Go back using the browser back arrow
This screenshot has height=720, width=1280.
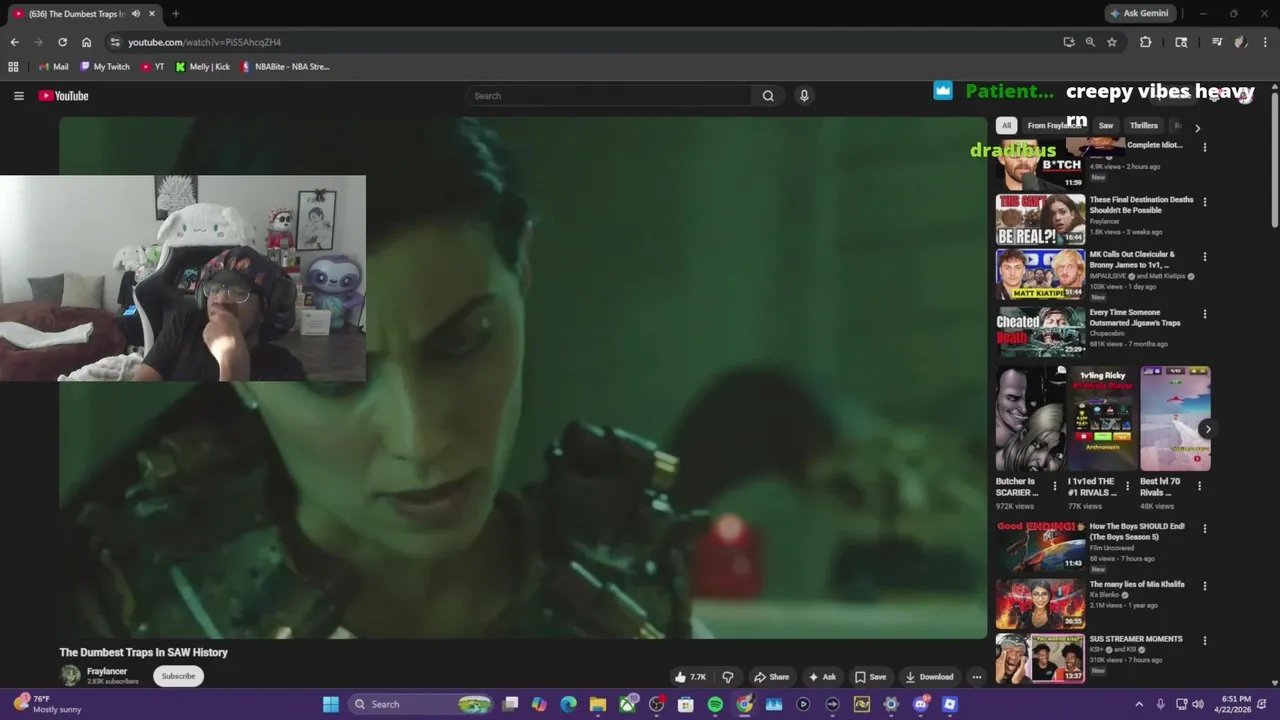pos(14,42)
